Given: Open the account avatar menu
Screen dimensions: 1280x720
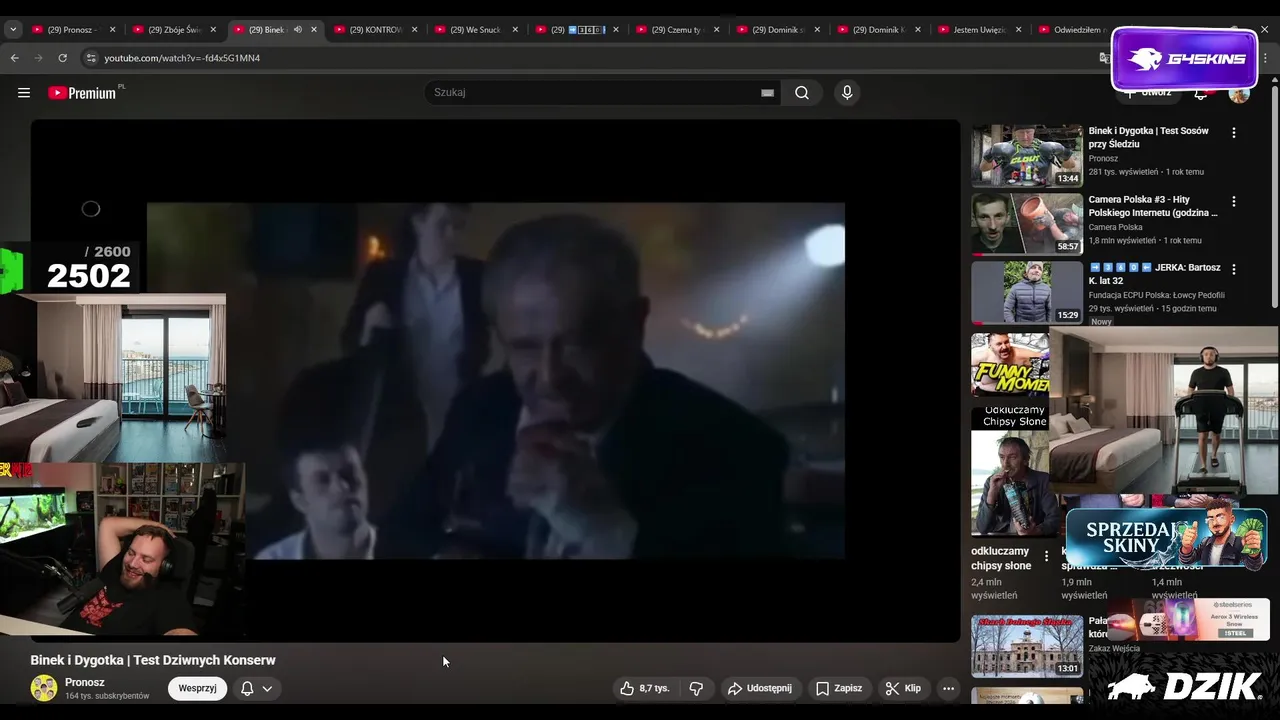Looking at the screenshot, I should (x=1239, y=94).
